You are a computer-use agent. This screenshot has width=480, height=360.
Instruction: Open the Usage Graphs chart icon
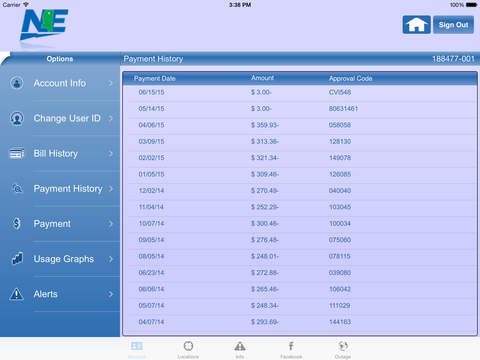click(17, 258)
